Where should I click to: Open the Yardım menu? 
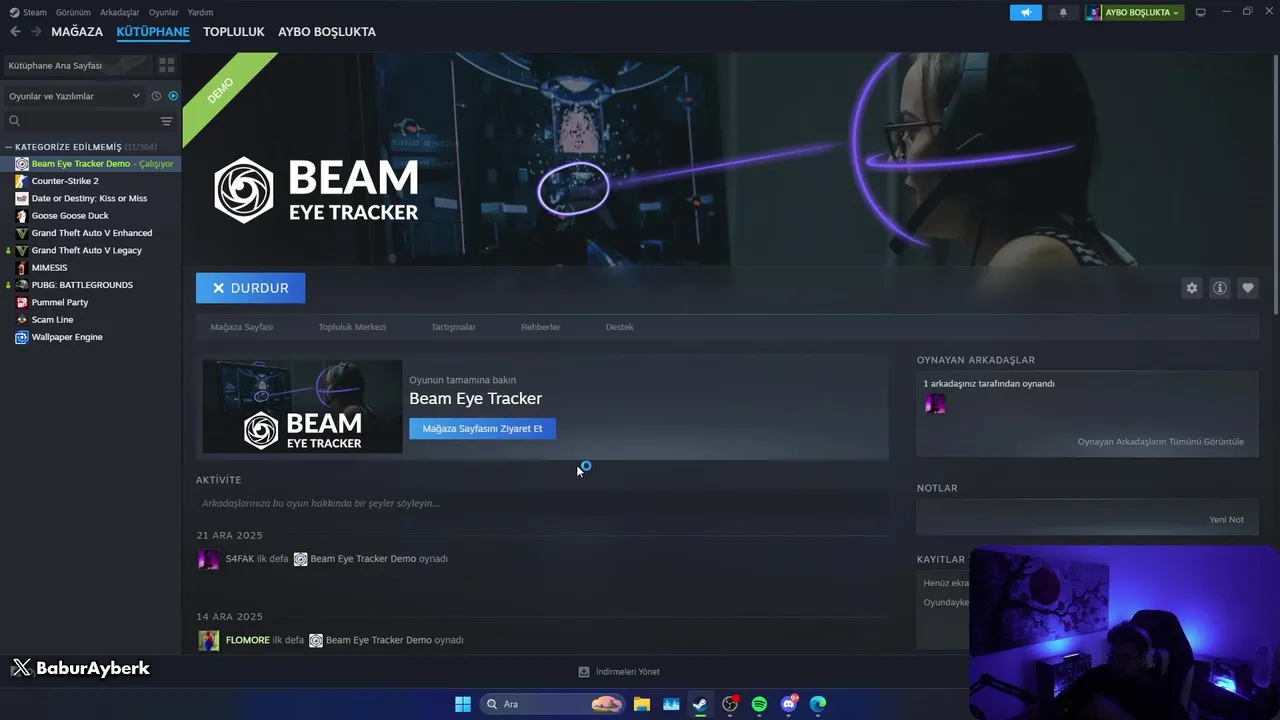[201, 12]
